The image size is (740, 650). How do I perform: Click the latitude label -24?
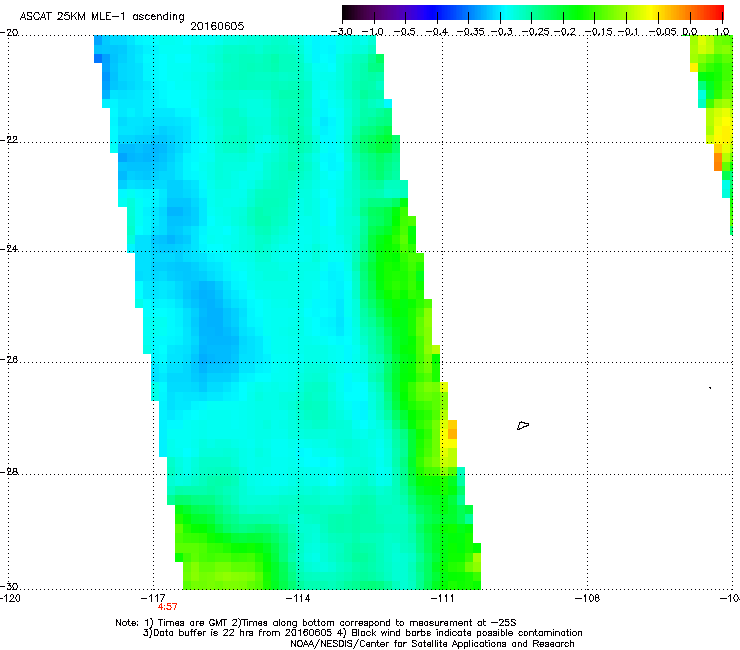(x=9, y=248)
